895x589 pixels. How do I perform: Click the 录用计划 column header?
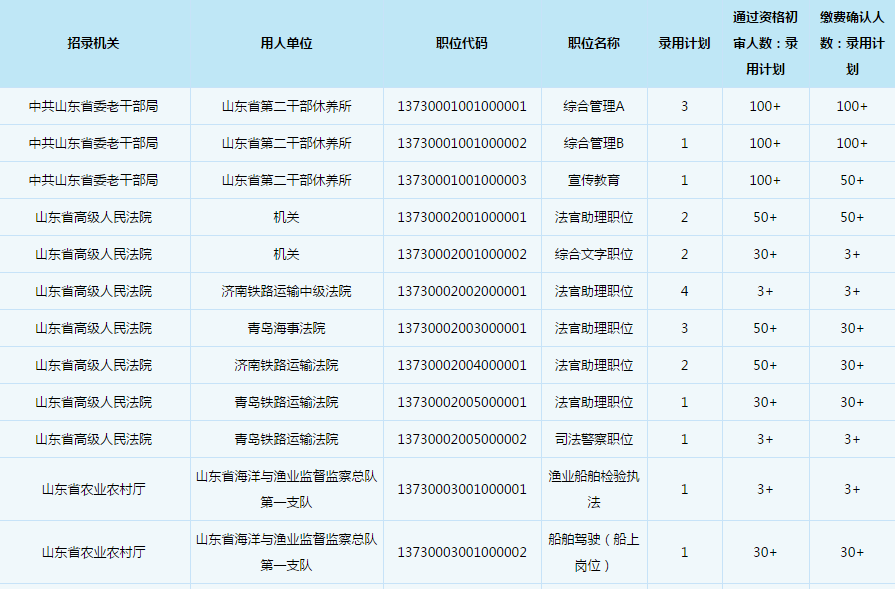tap(684, 43)
